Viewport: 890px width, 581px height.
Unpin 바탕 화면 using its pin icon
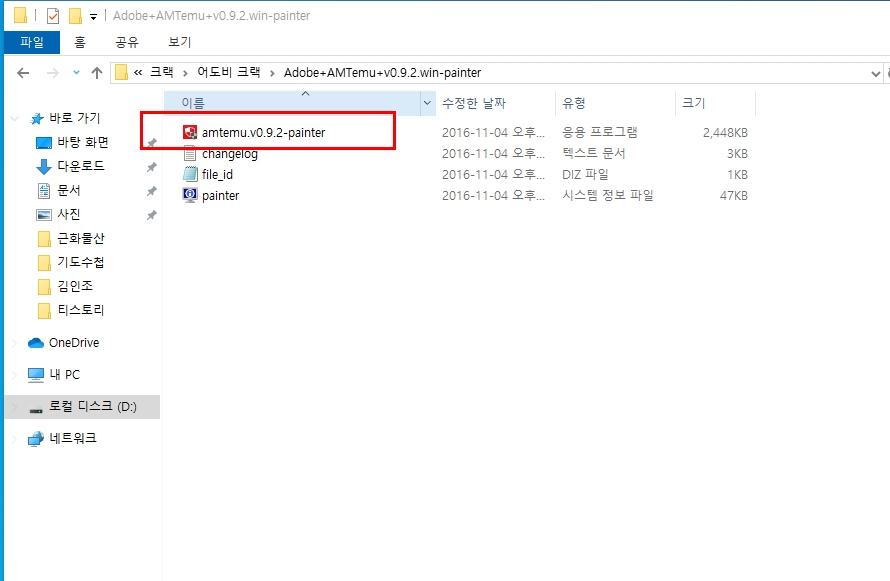coord(152,142)
